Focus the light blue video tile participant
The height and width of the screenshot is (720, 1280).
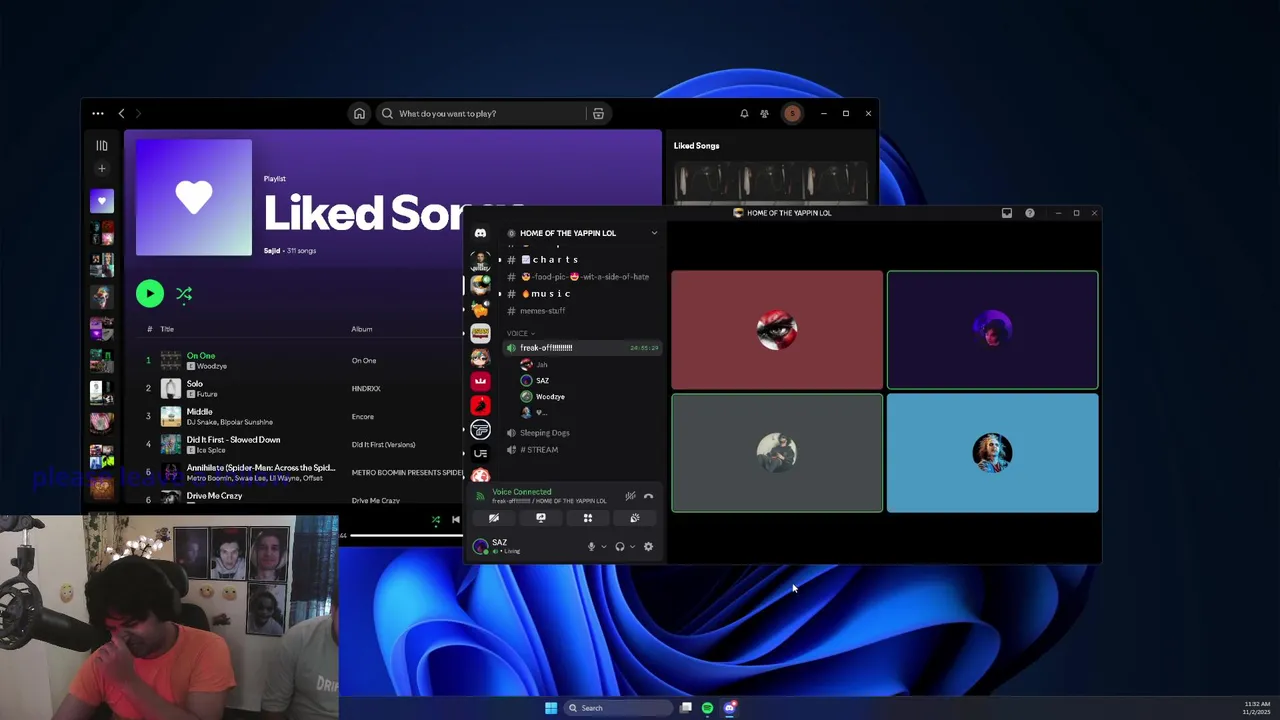point(992,453)
